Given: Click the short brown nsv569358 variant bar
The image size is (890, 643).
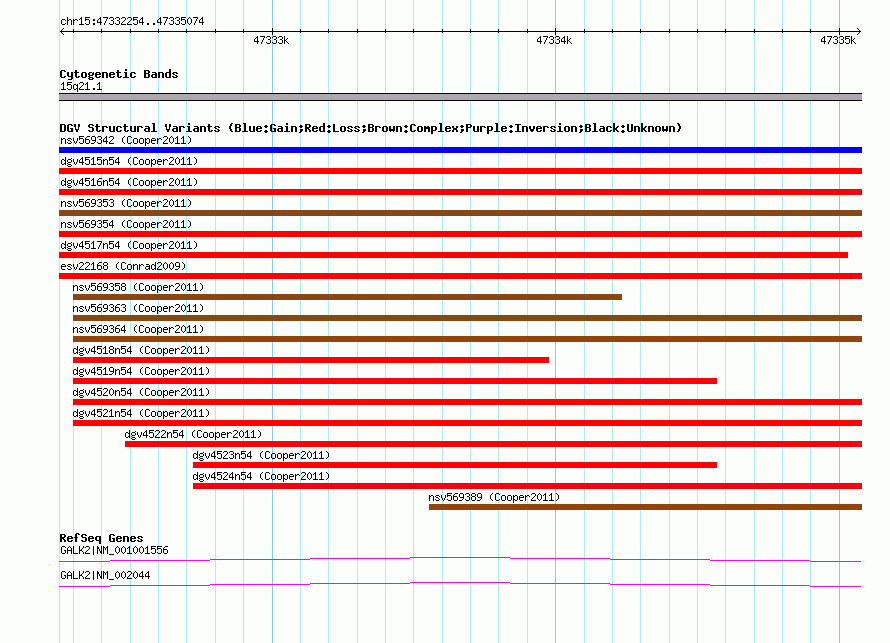Looking at the screenshot, I should (347, 297).
